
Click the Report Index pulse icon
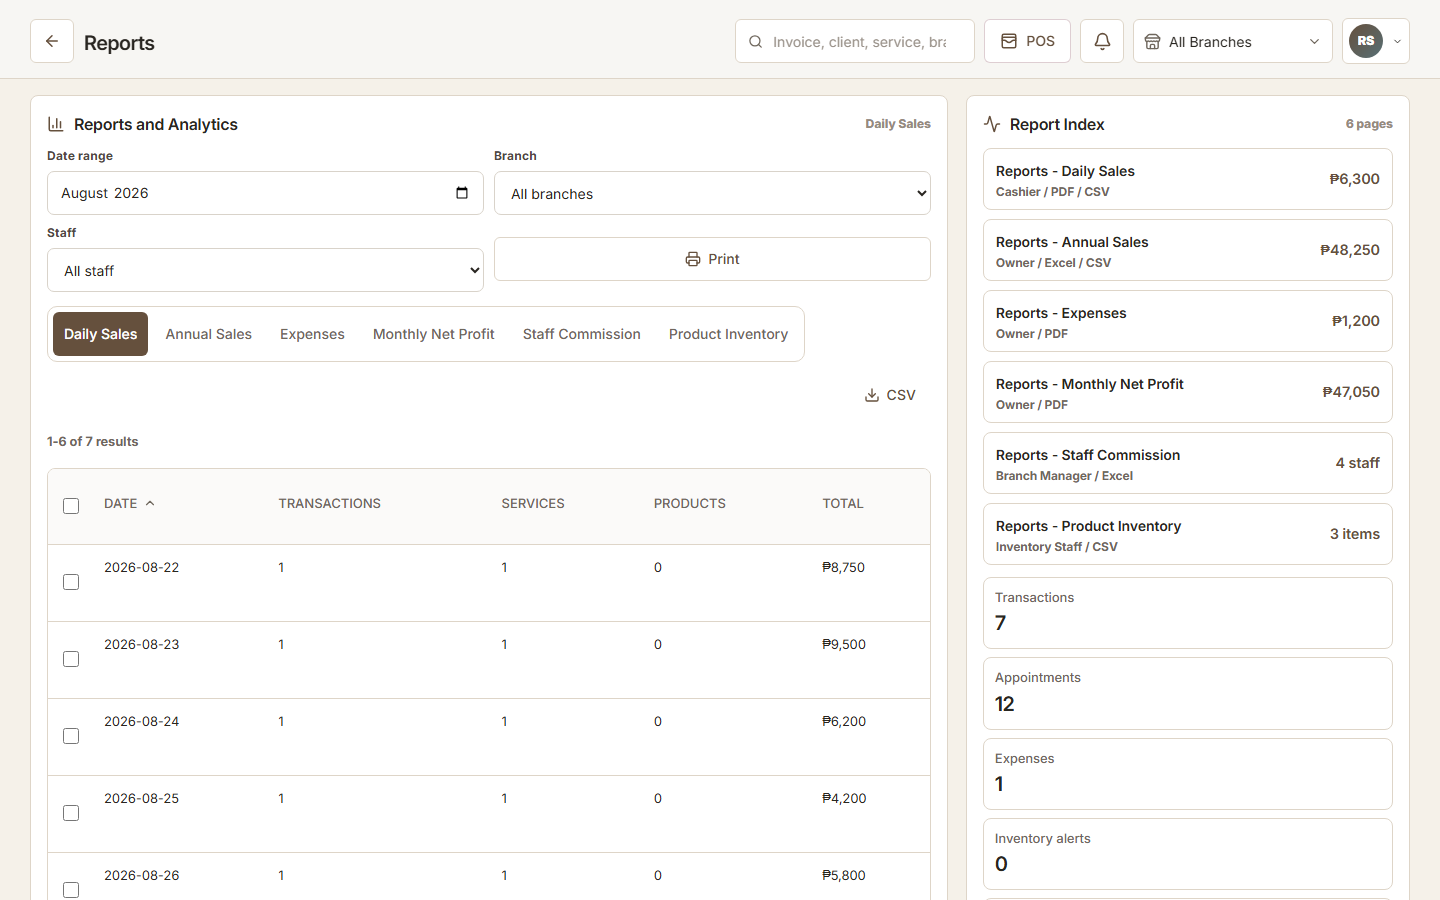coord(992,124)
